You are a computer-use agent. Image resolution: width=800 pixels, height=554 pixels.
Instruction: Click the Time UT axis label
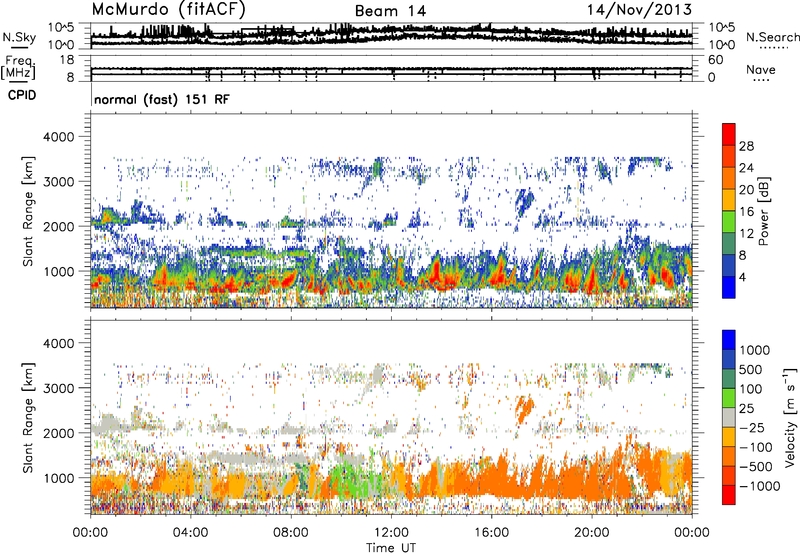click(x=391, y=547)
